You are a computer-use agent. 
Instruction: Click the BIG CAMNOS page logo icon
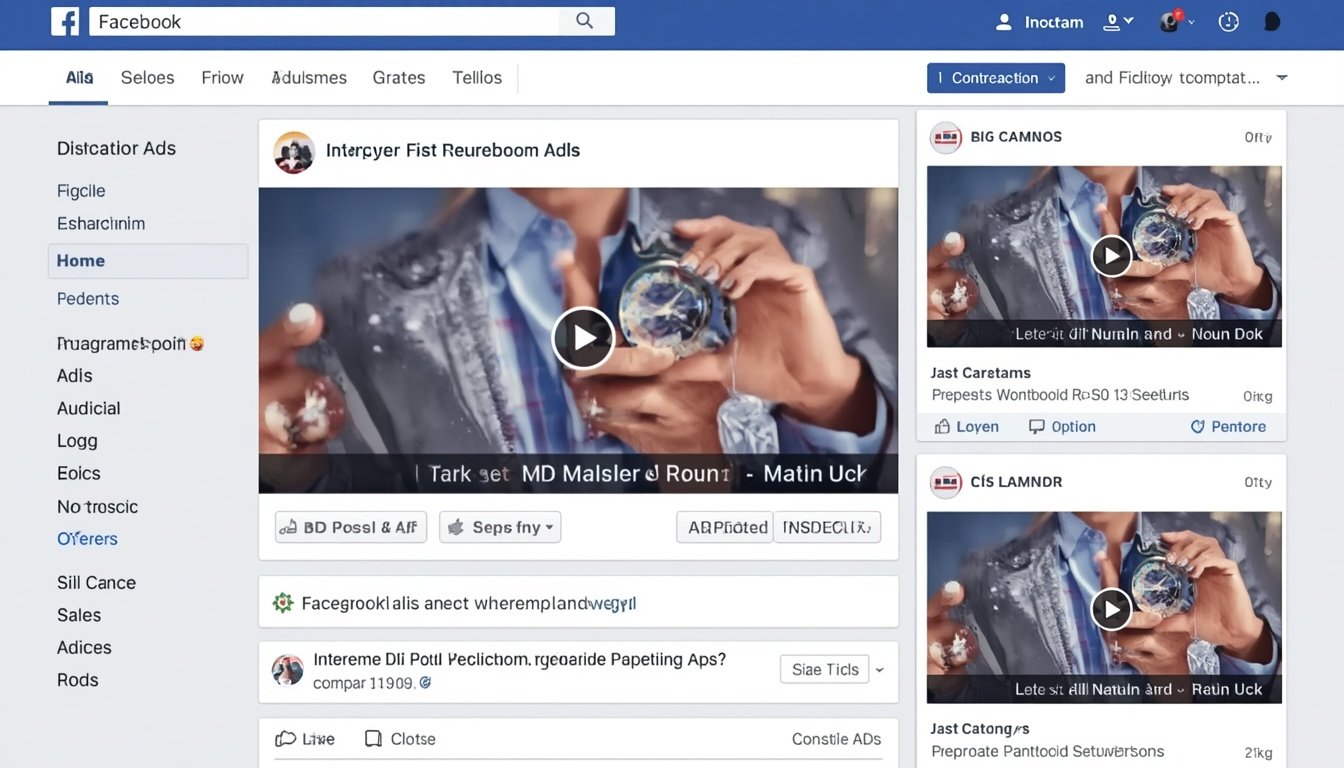click(x=946, y=137)
